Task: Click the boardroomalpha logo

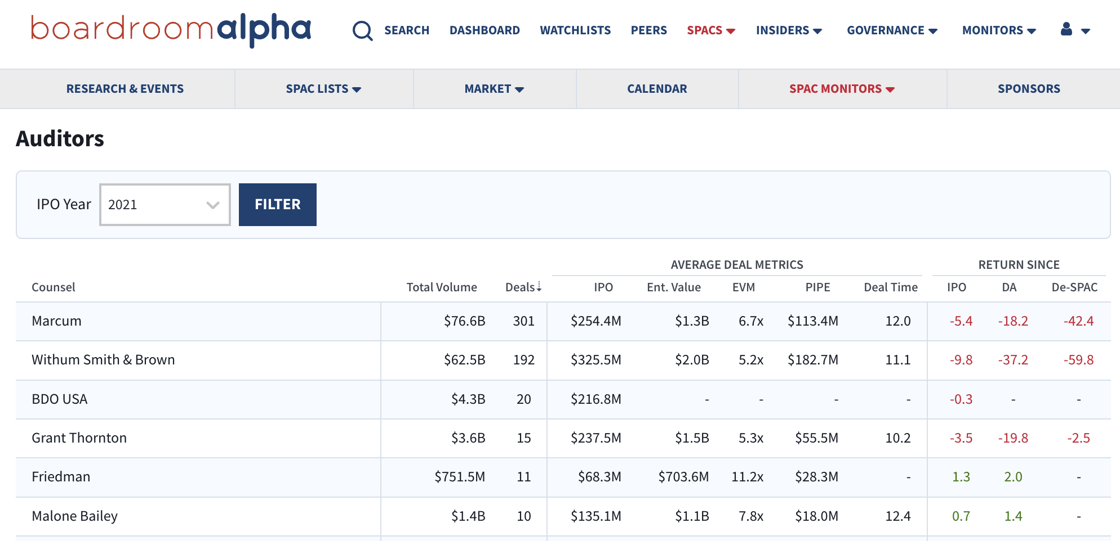Action: (171, 29)
